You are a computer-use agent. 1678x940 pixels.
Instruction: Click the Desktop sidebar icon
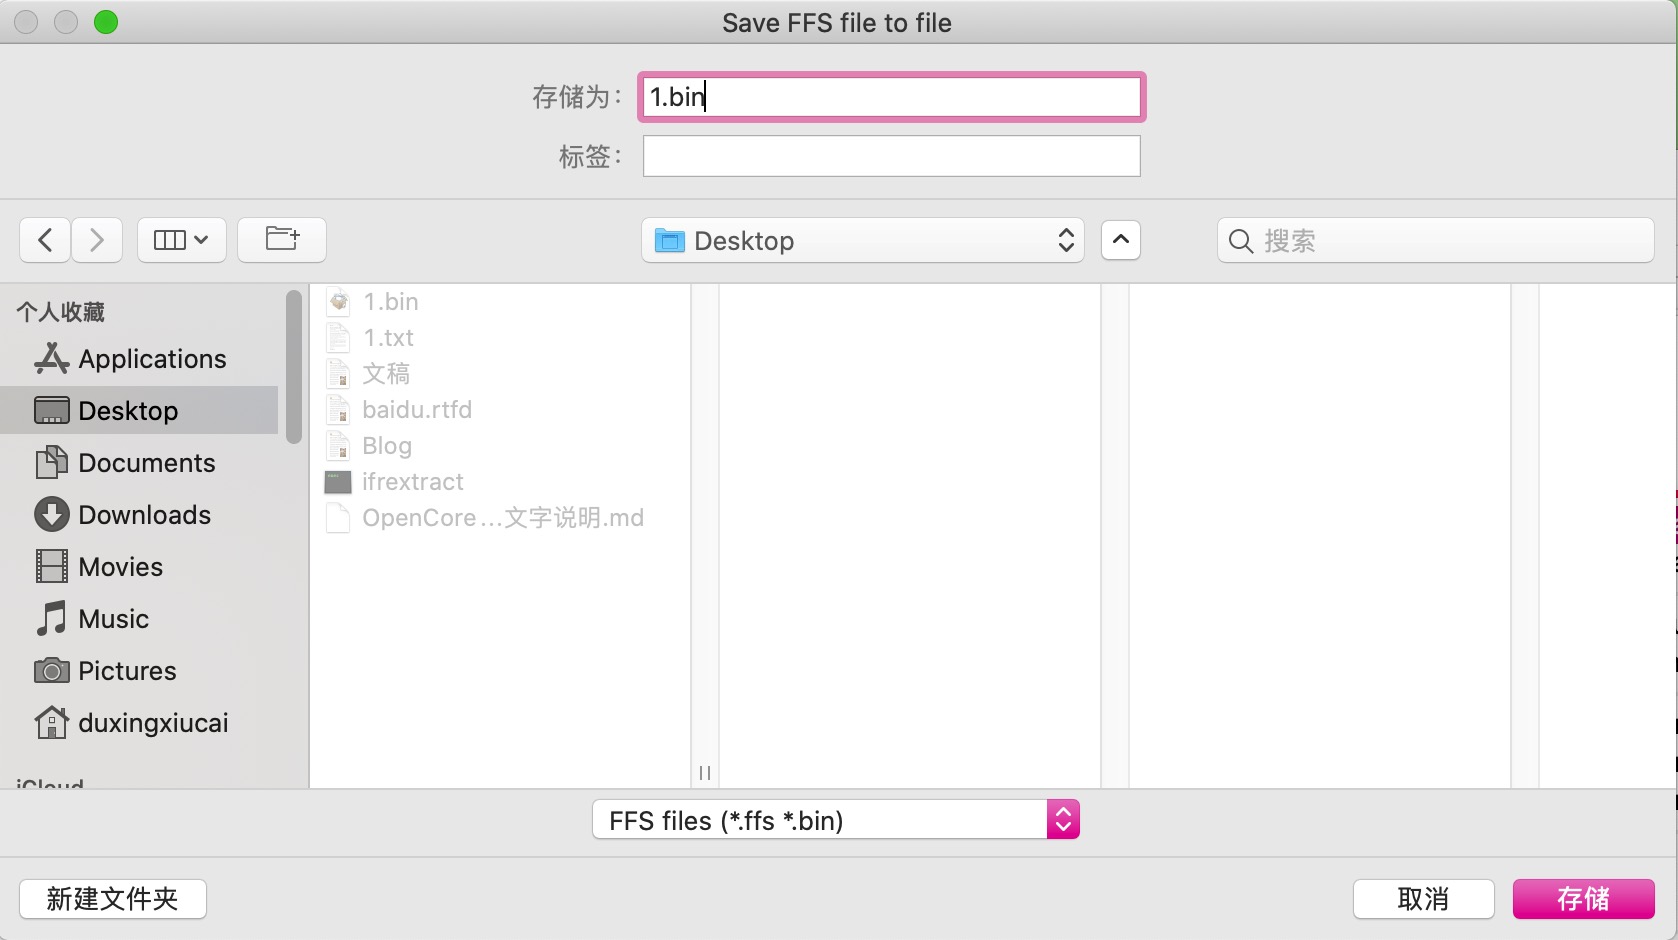pyautogui.click(x=52, y=410)
